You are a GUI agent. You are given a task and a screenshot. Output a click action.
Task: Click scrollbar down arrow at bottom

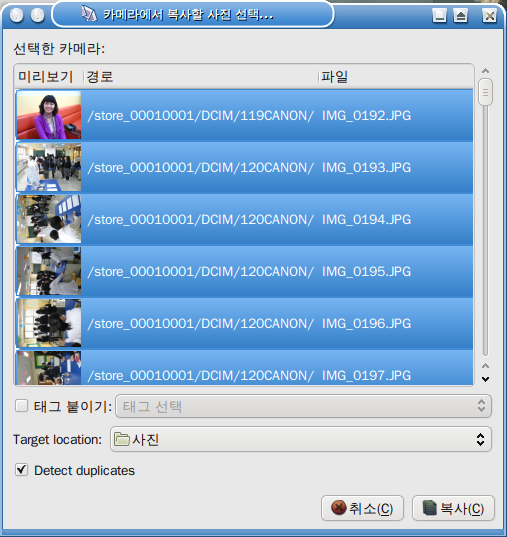point(485,379)
